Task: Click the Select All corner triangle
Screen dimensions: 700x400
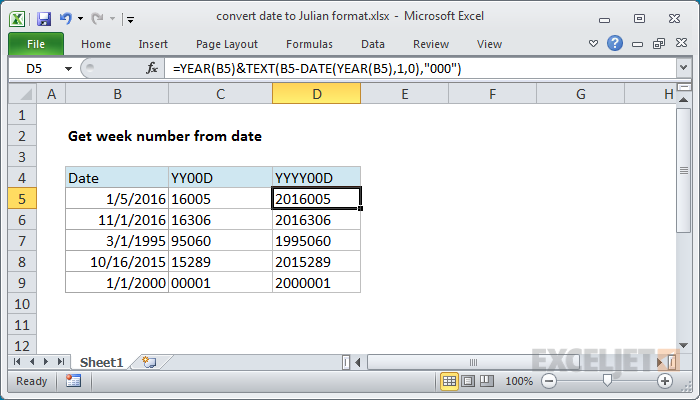Action: tap(22, 94)
